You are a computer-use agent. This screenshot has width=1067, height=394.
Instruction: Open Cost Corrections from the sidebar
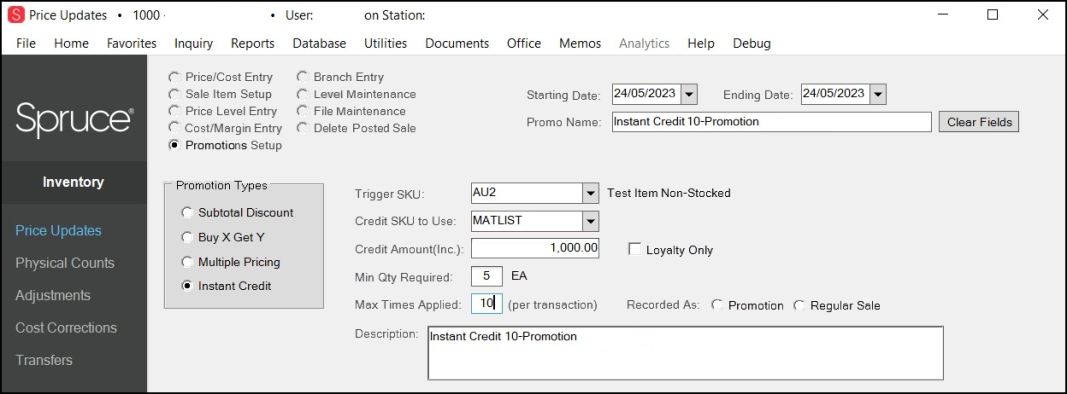point(66,328)
